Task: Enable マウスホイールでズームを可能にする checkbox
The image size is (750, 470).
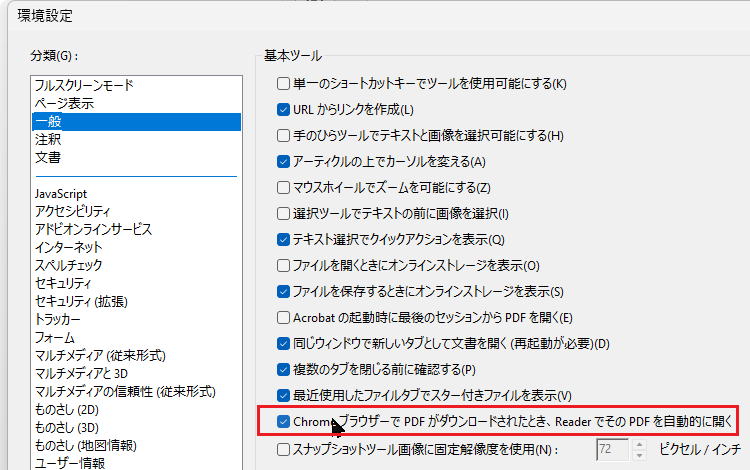Action: [284, 187]
